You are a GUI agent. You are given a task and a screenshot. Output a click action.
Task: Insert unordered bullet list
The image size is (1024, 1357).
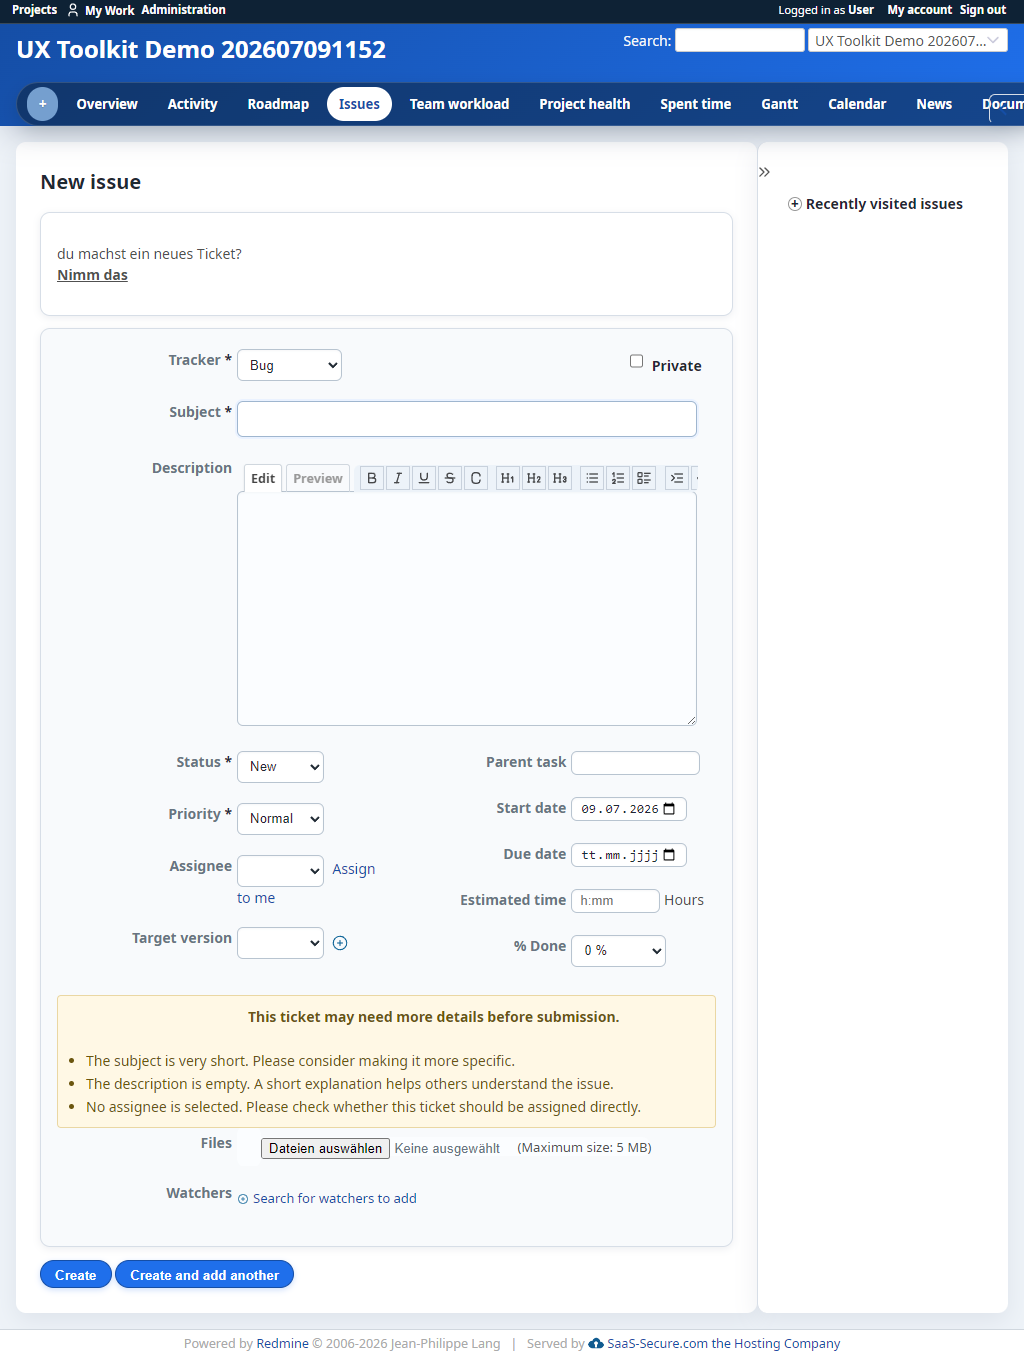592,478
